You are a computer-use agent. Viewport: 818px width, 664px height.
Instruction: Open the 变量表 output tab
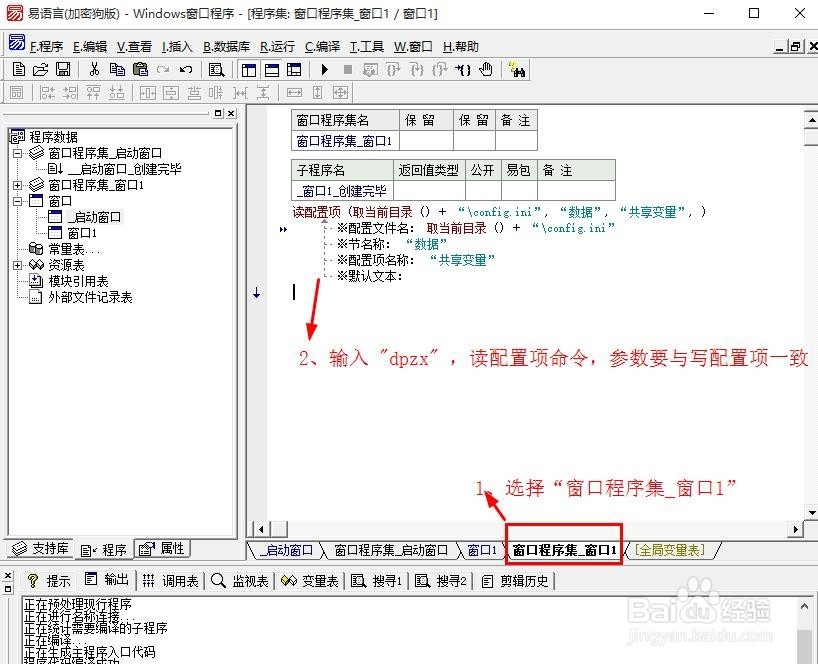(x=310, y=581)
